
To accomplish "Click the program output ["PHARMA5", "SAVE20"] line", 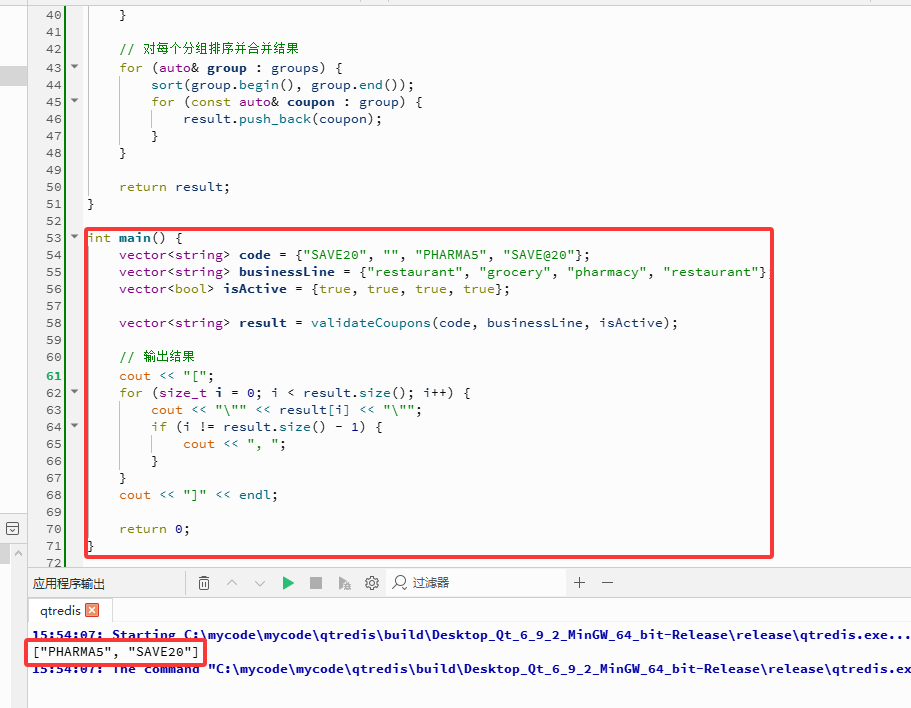I will tap(116, 652).
